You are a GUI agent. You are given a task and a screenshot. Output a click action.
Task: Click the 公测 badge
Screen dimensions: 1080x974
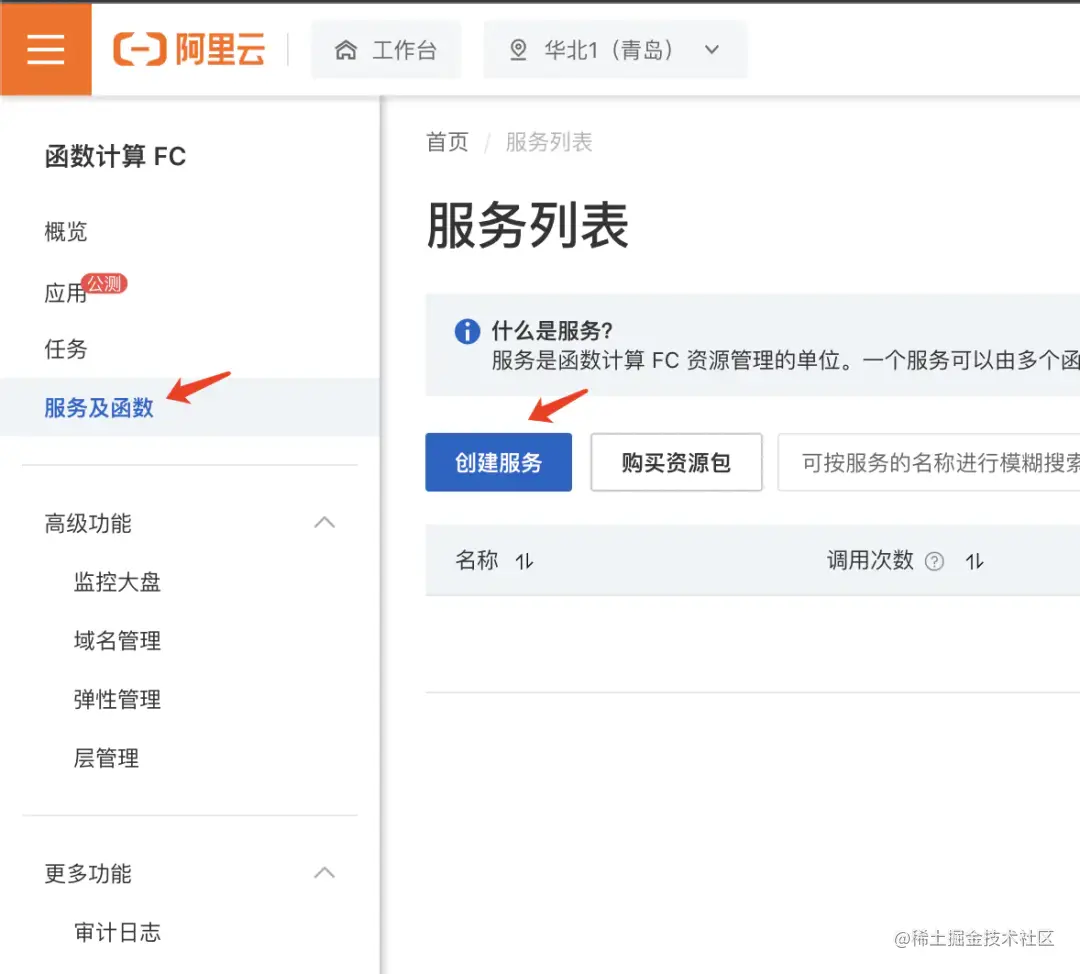105,283
